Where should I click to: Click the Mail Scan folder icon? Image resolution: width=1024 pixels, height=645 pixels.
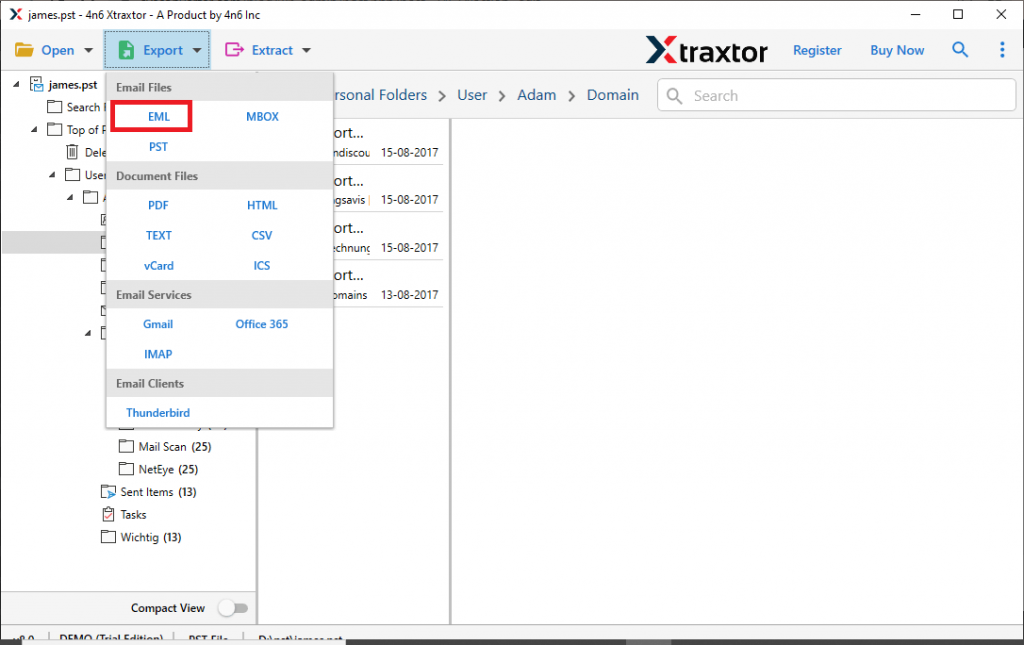pyautogui.click(x=126, y=447)
